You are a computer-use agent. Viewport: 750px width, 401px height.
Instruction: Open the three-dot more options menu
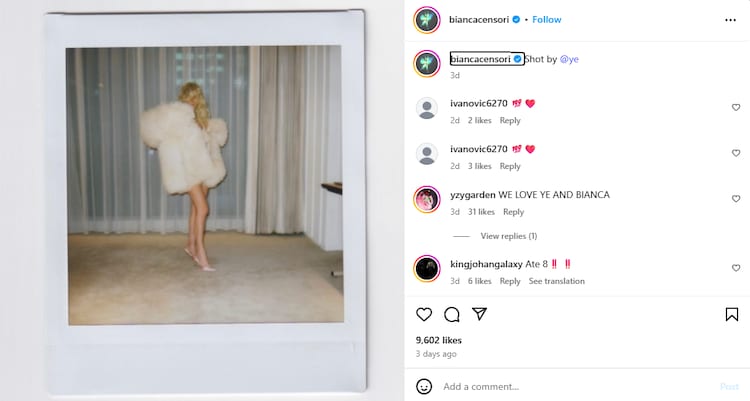point(730,20)
